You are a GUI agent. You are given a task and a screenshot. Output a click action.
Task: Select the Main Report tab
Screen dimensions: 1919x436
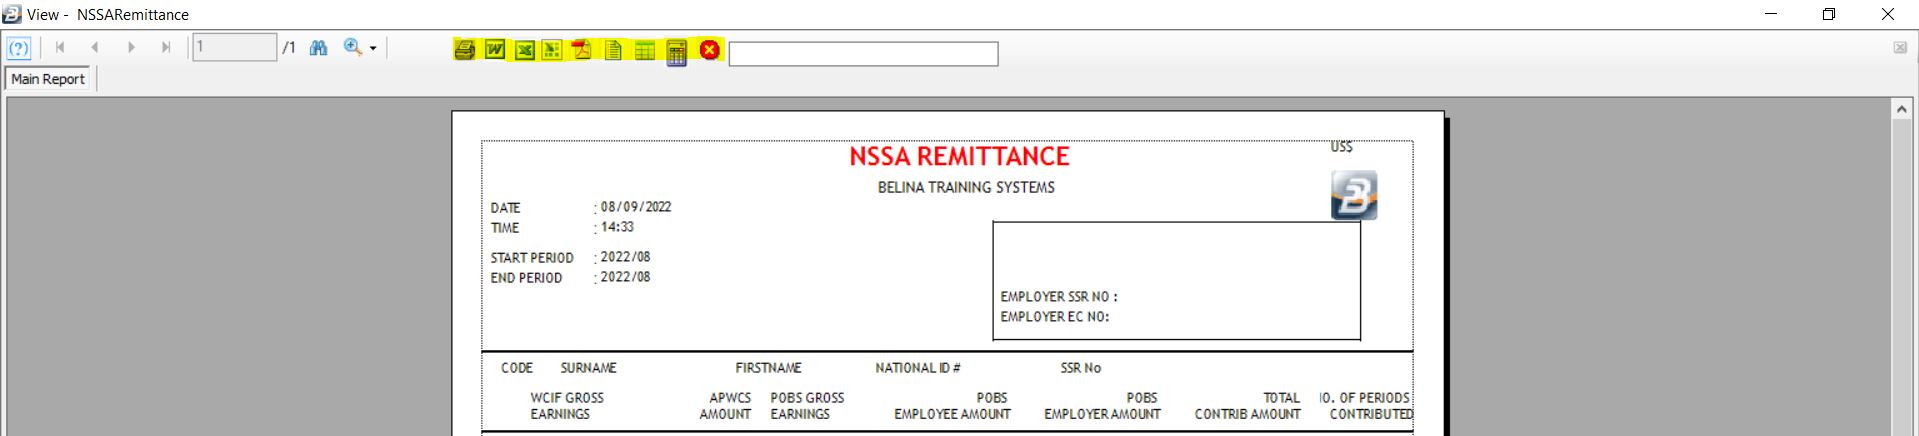tap(48, 79)
